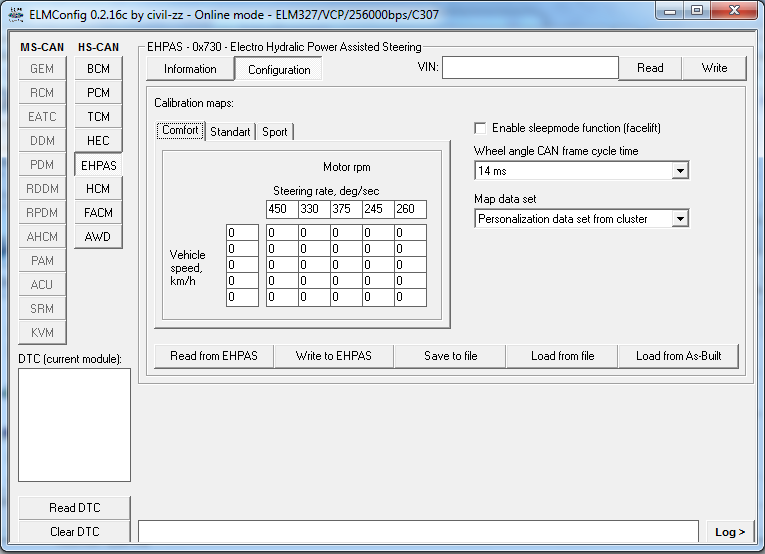Click the VIN input field

point(530,68)
